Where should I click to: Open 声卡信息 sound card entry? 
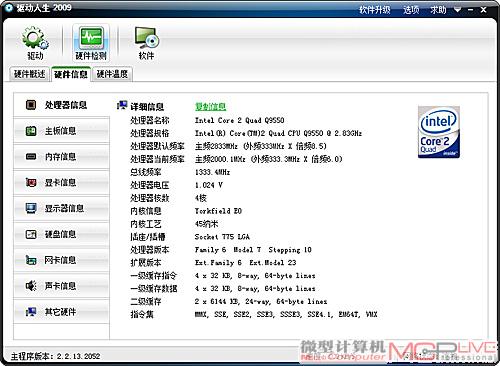pos(62,286)
